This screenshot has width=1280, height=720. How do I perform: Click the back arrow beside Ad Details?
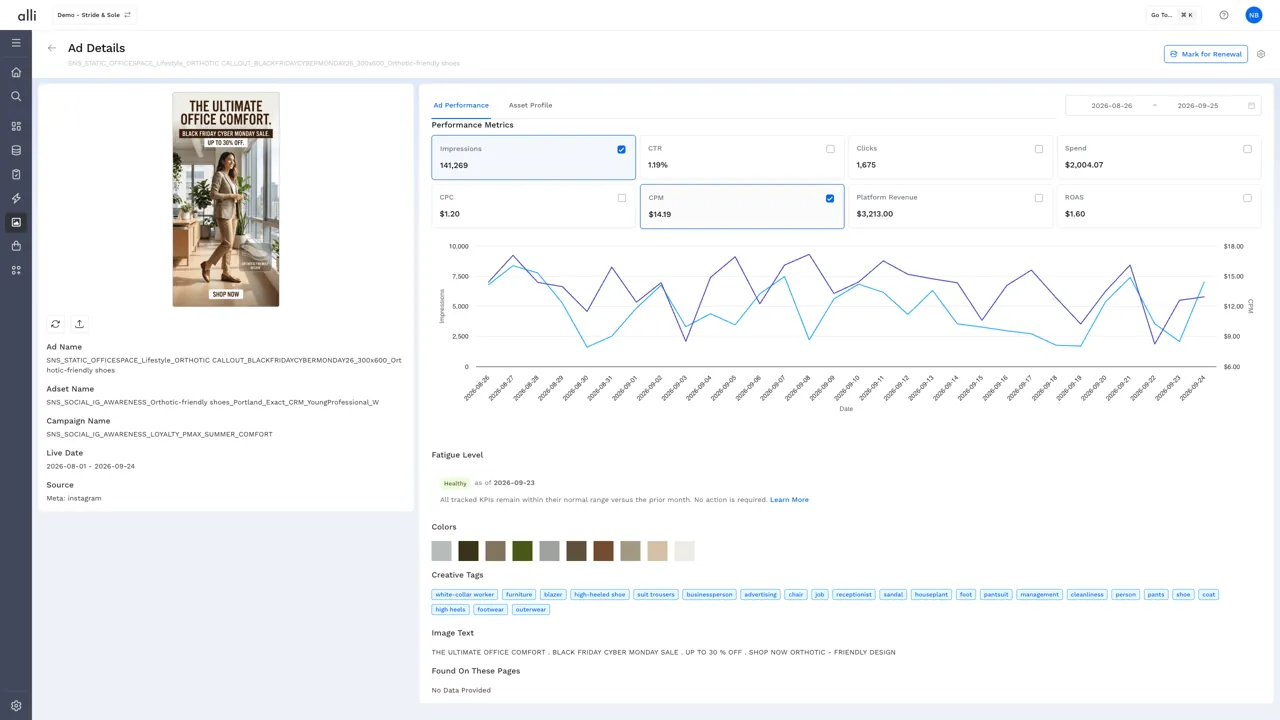tap(52, 48)
